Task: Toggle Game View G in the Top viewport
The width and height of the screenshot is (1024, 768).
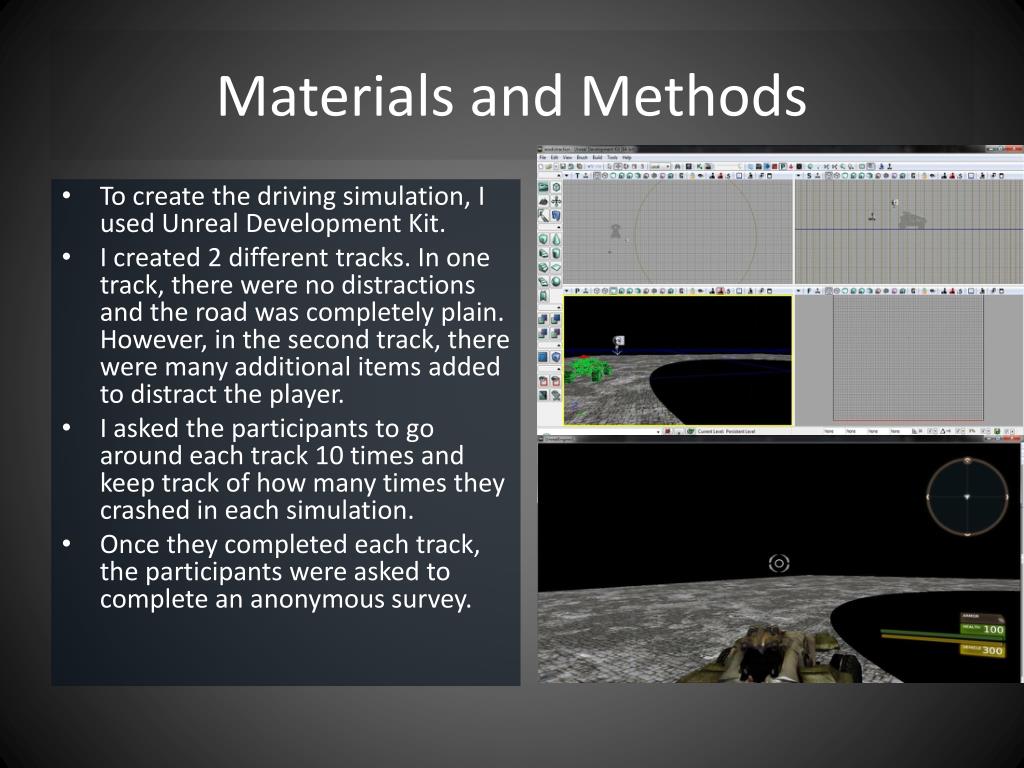Action: 681,176
